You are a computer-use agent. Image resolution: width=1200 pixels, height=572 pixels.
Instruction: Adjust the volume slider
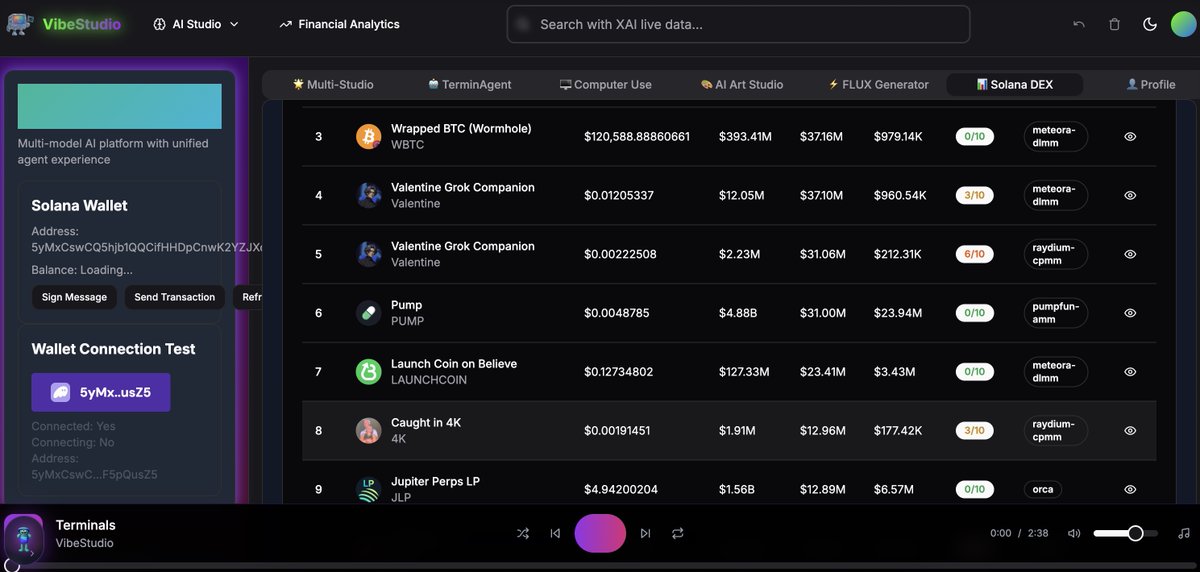coord(1125,533)
